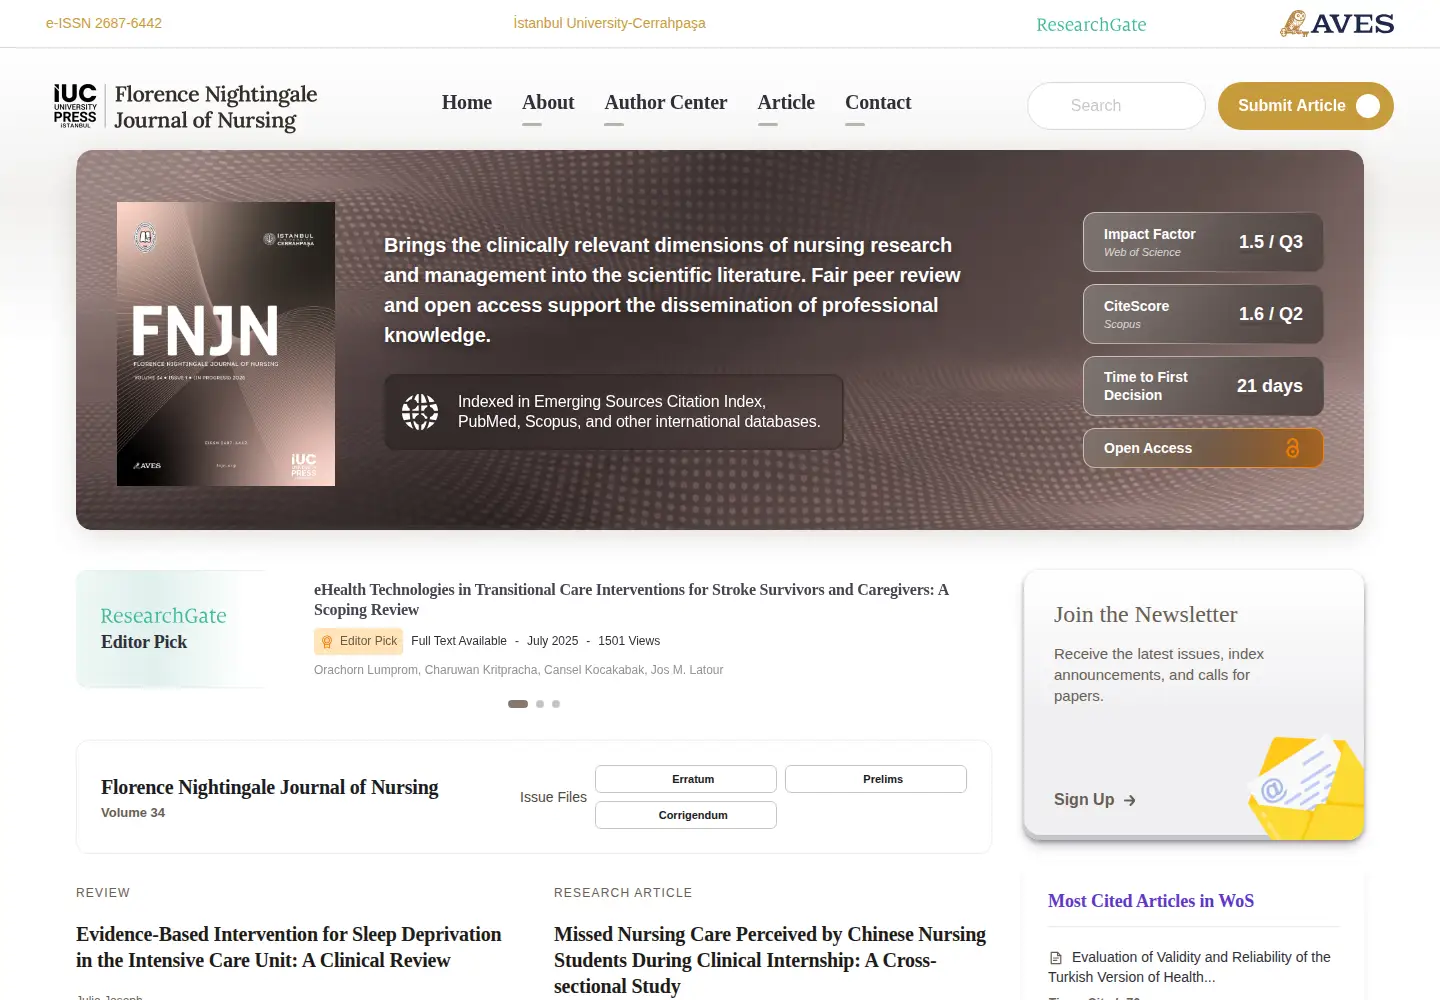The image size is (1440, 1000).
Task: Click the Open Access card
Action: 1203,448
